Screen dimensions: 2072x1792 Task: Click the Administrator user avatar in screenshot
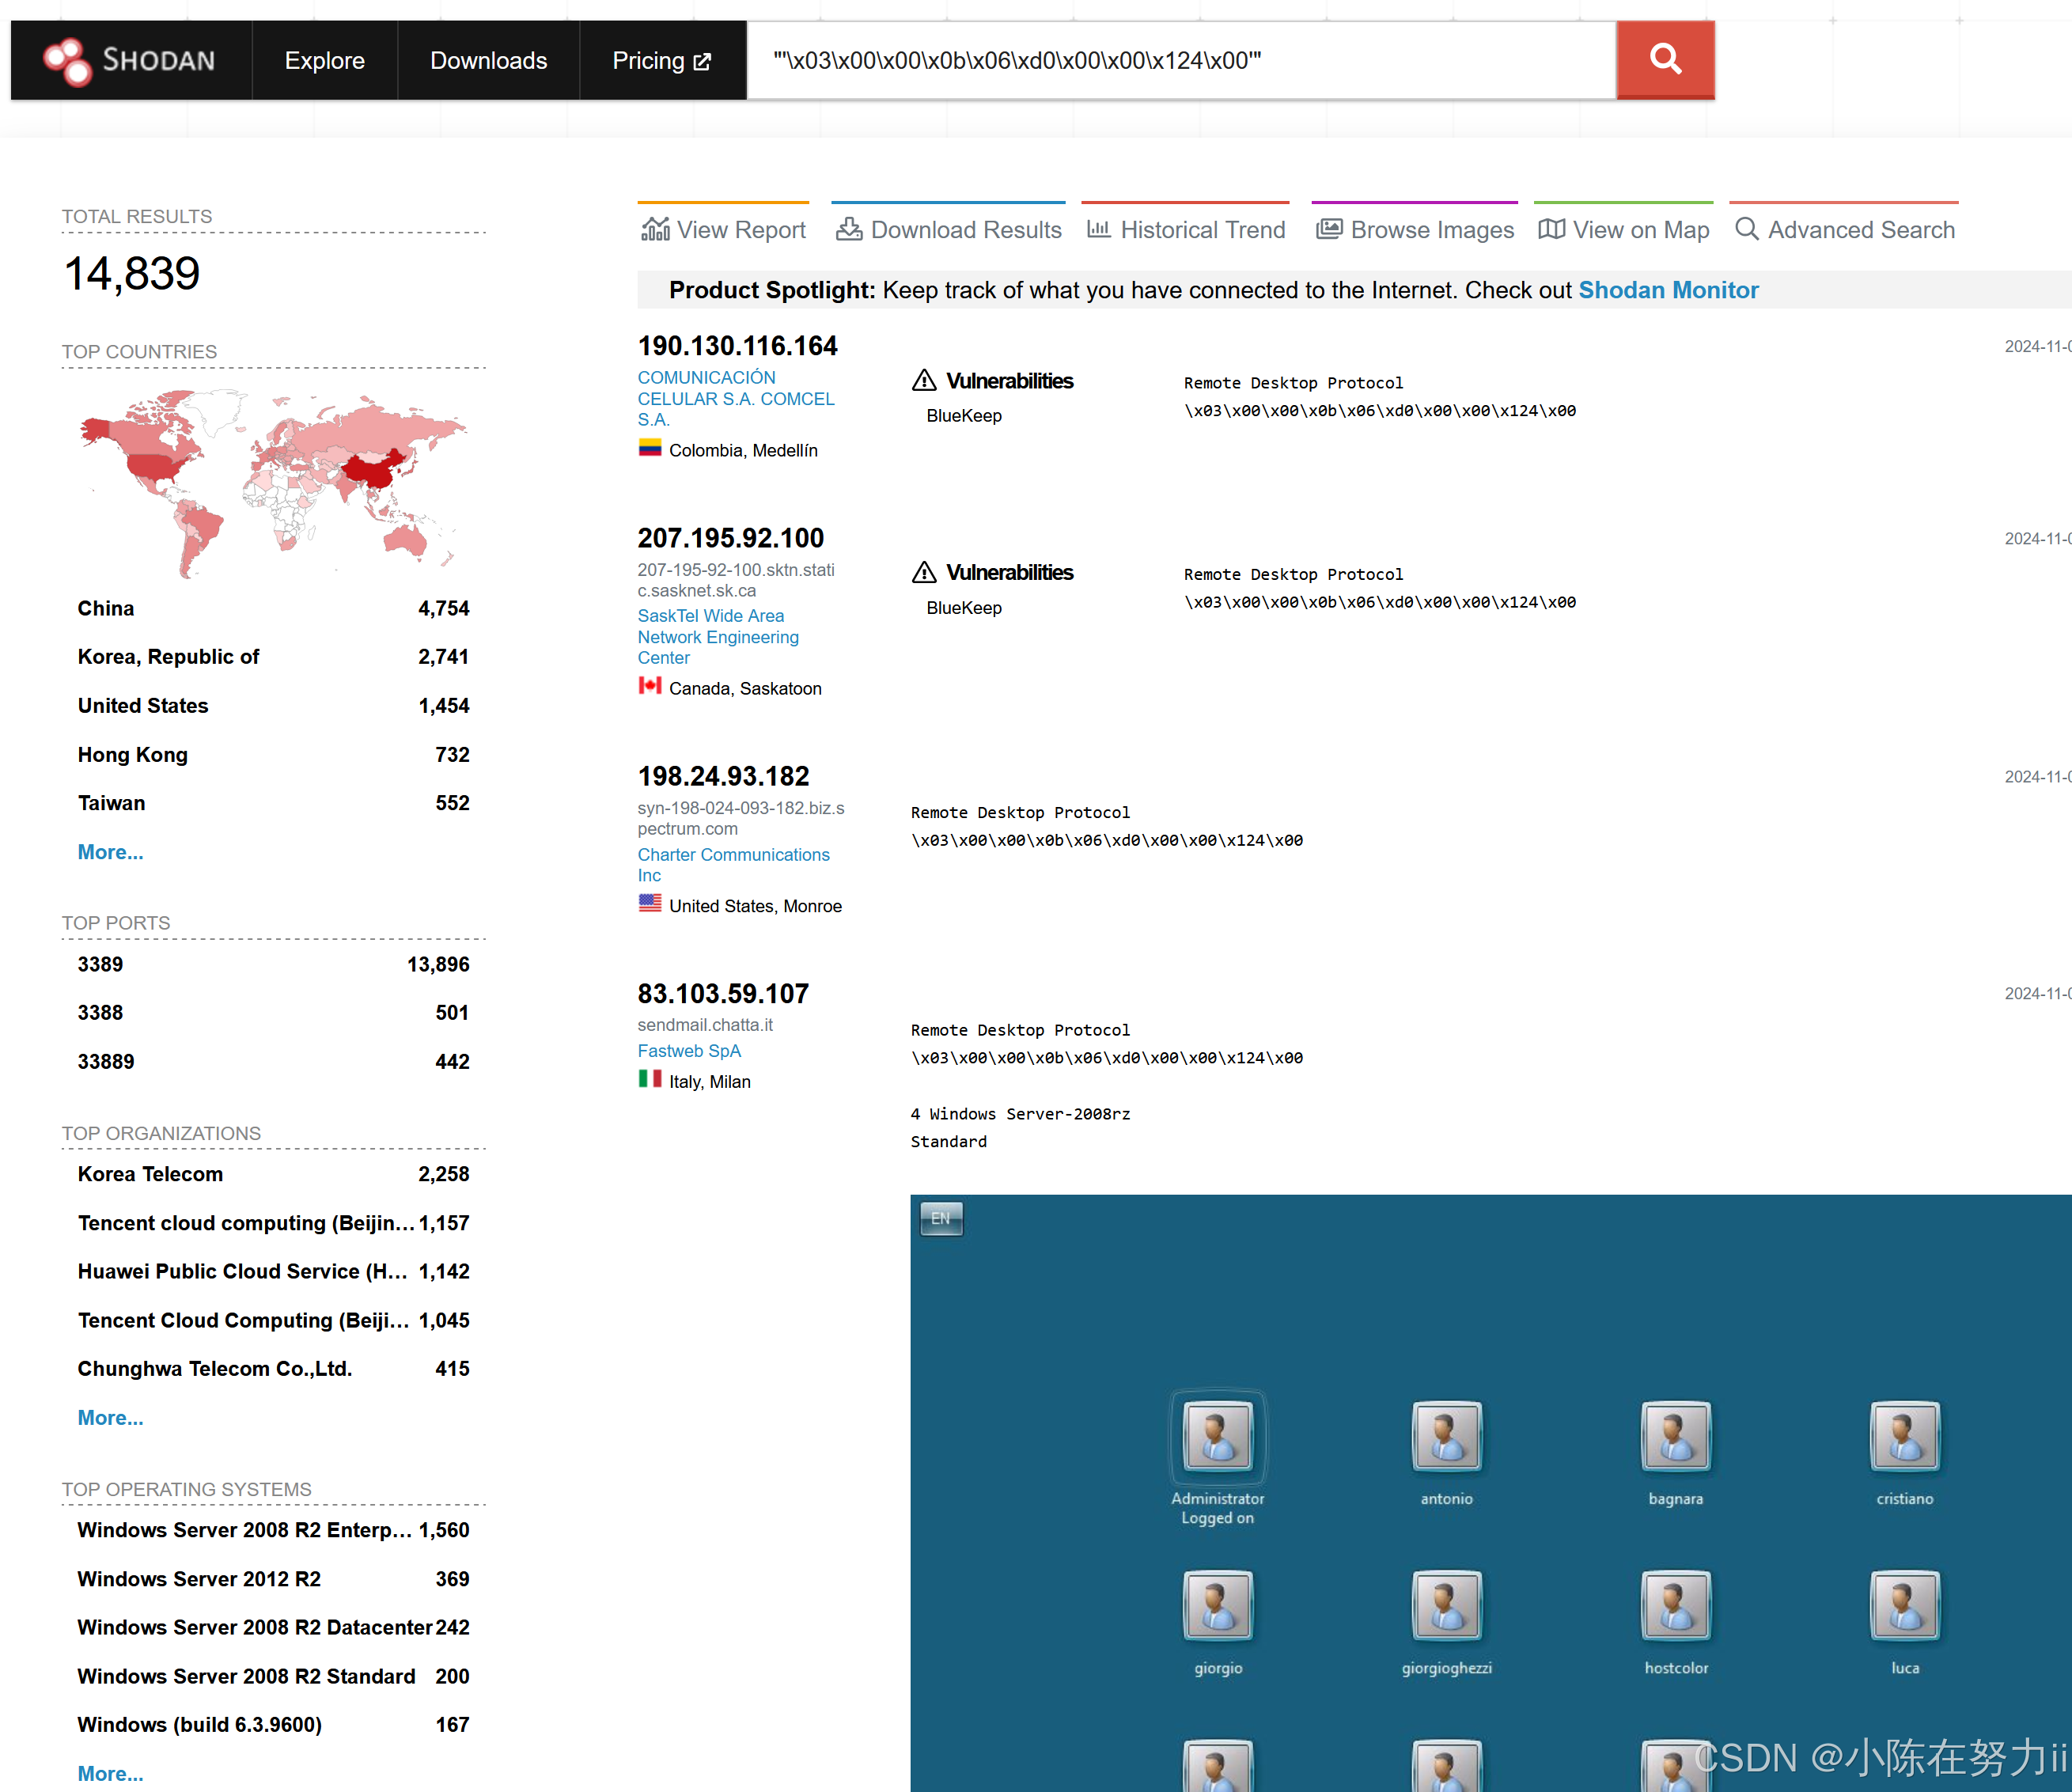[x=1217, y=1436]
